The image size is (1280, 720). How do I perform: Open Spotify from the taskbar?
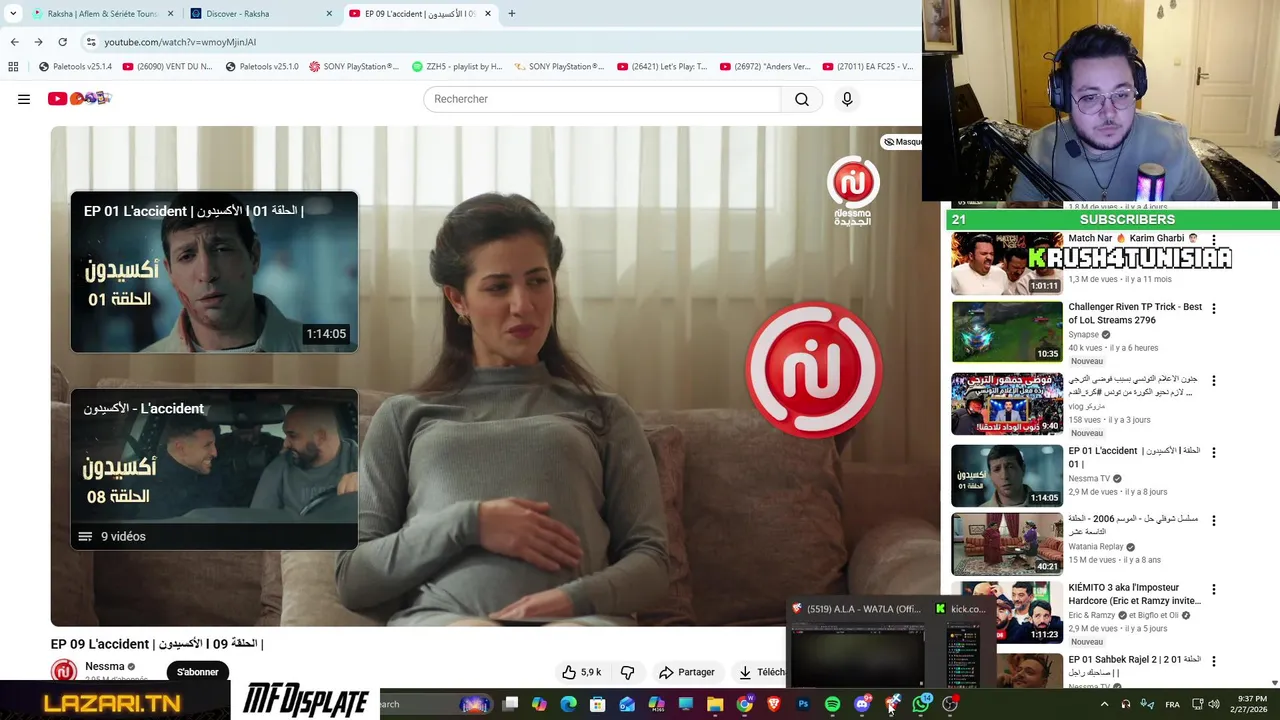point(832,704)
